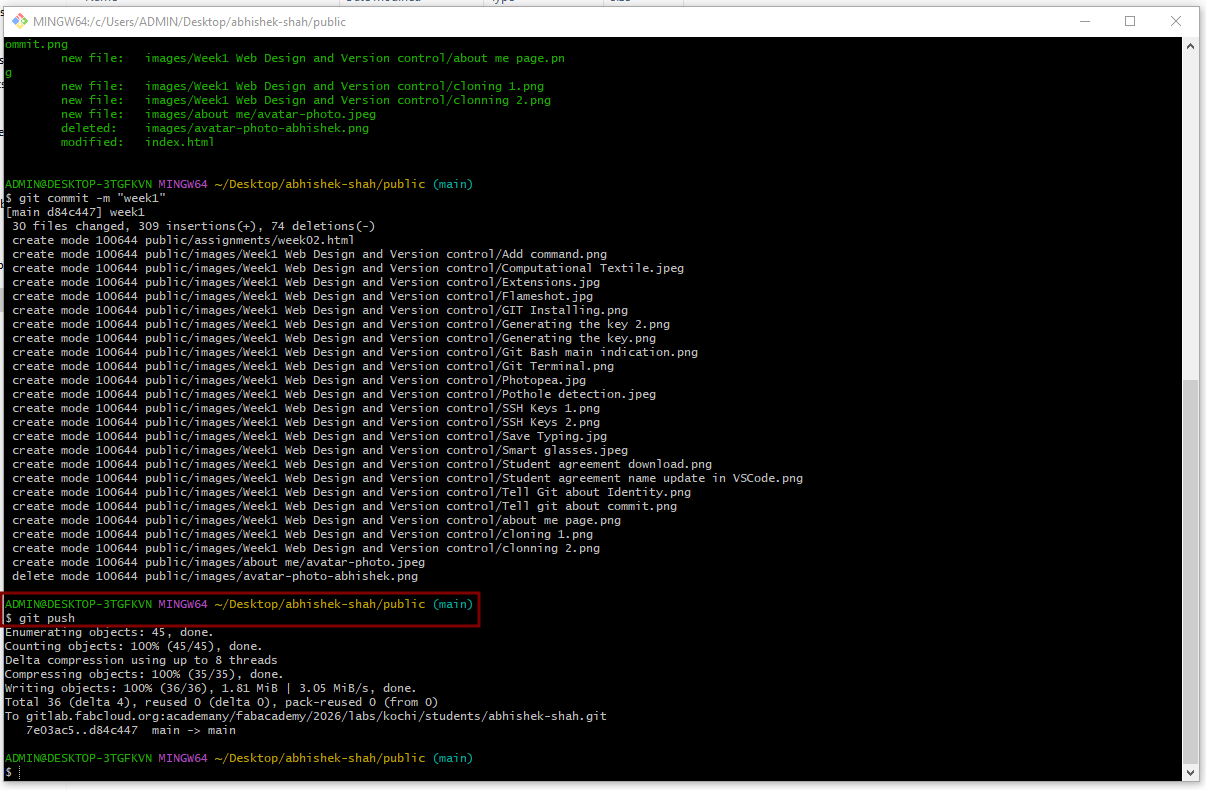
Task: Click the Git Bash icon in title bar
Action: 20,21
